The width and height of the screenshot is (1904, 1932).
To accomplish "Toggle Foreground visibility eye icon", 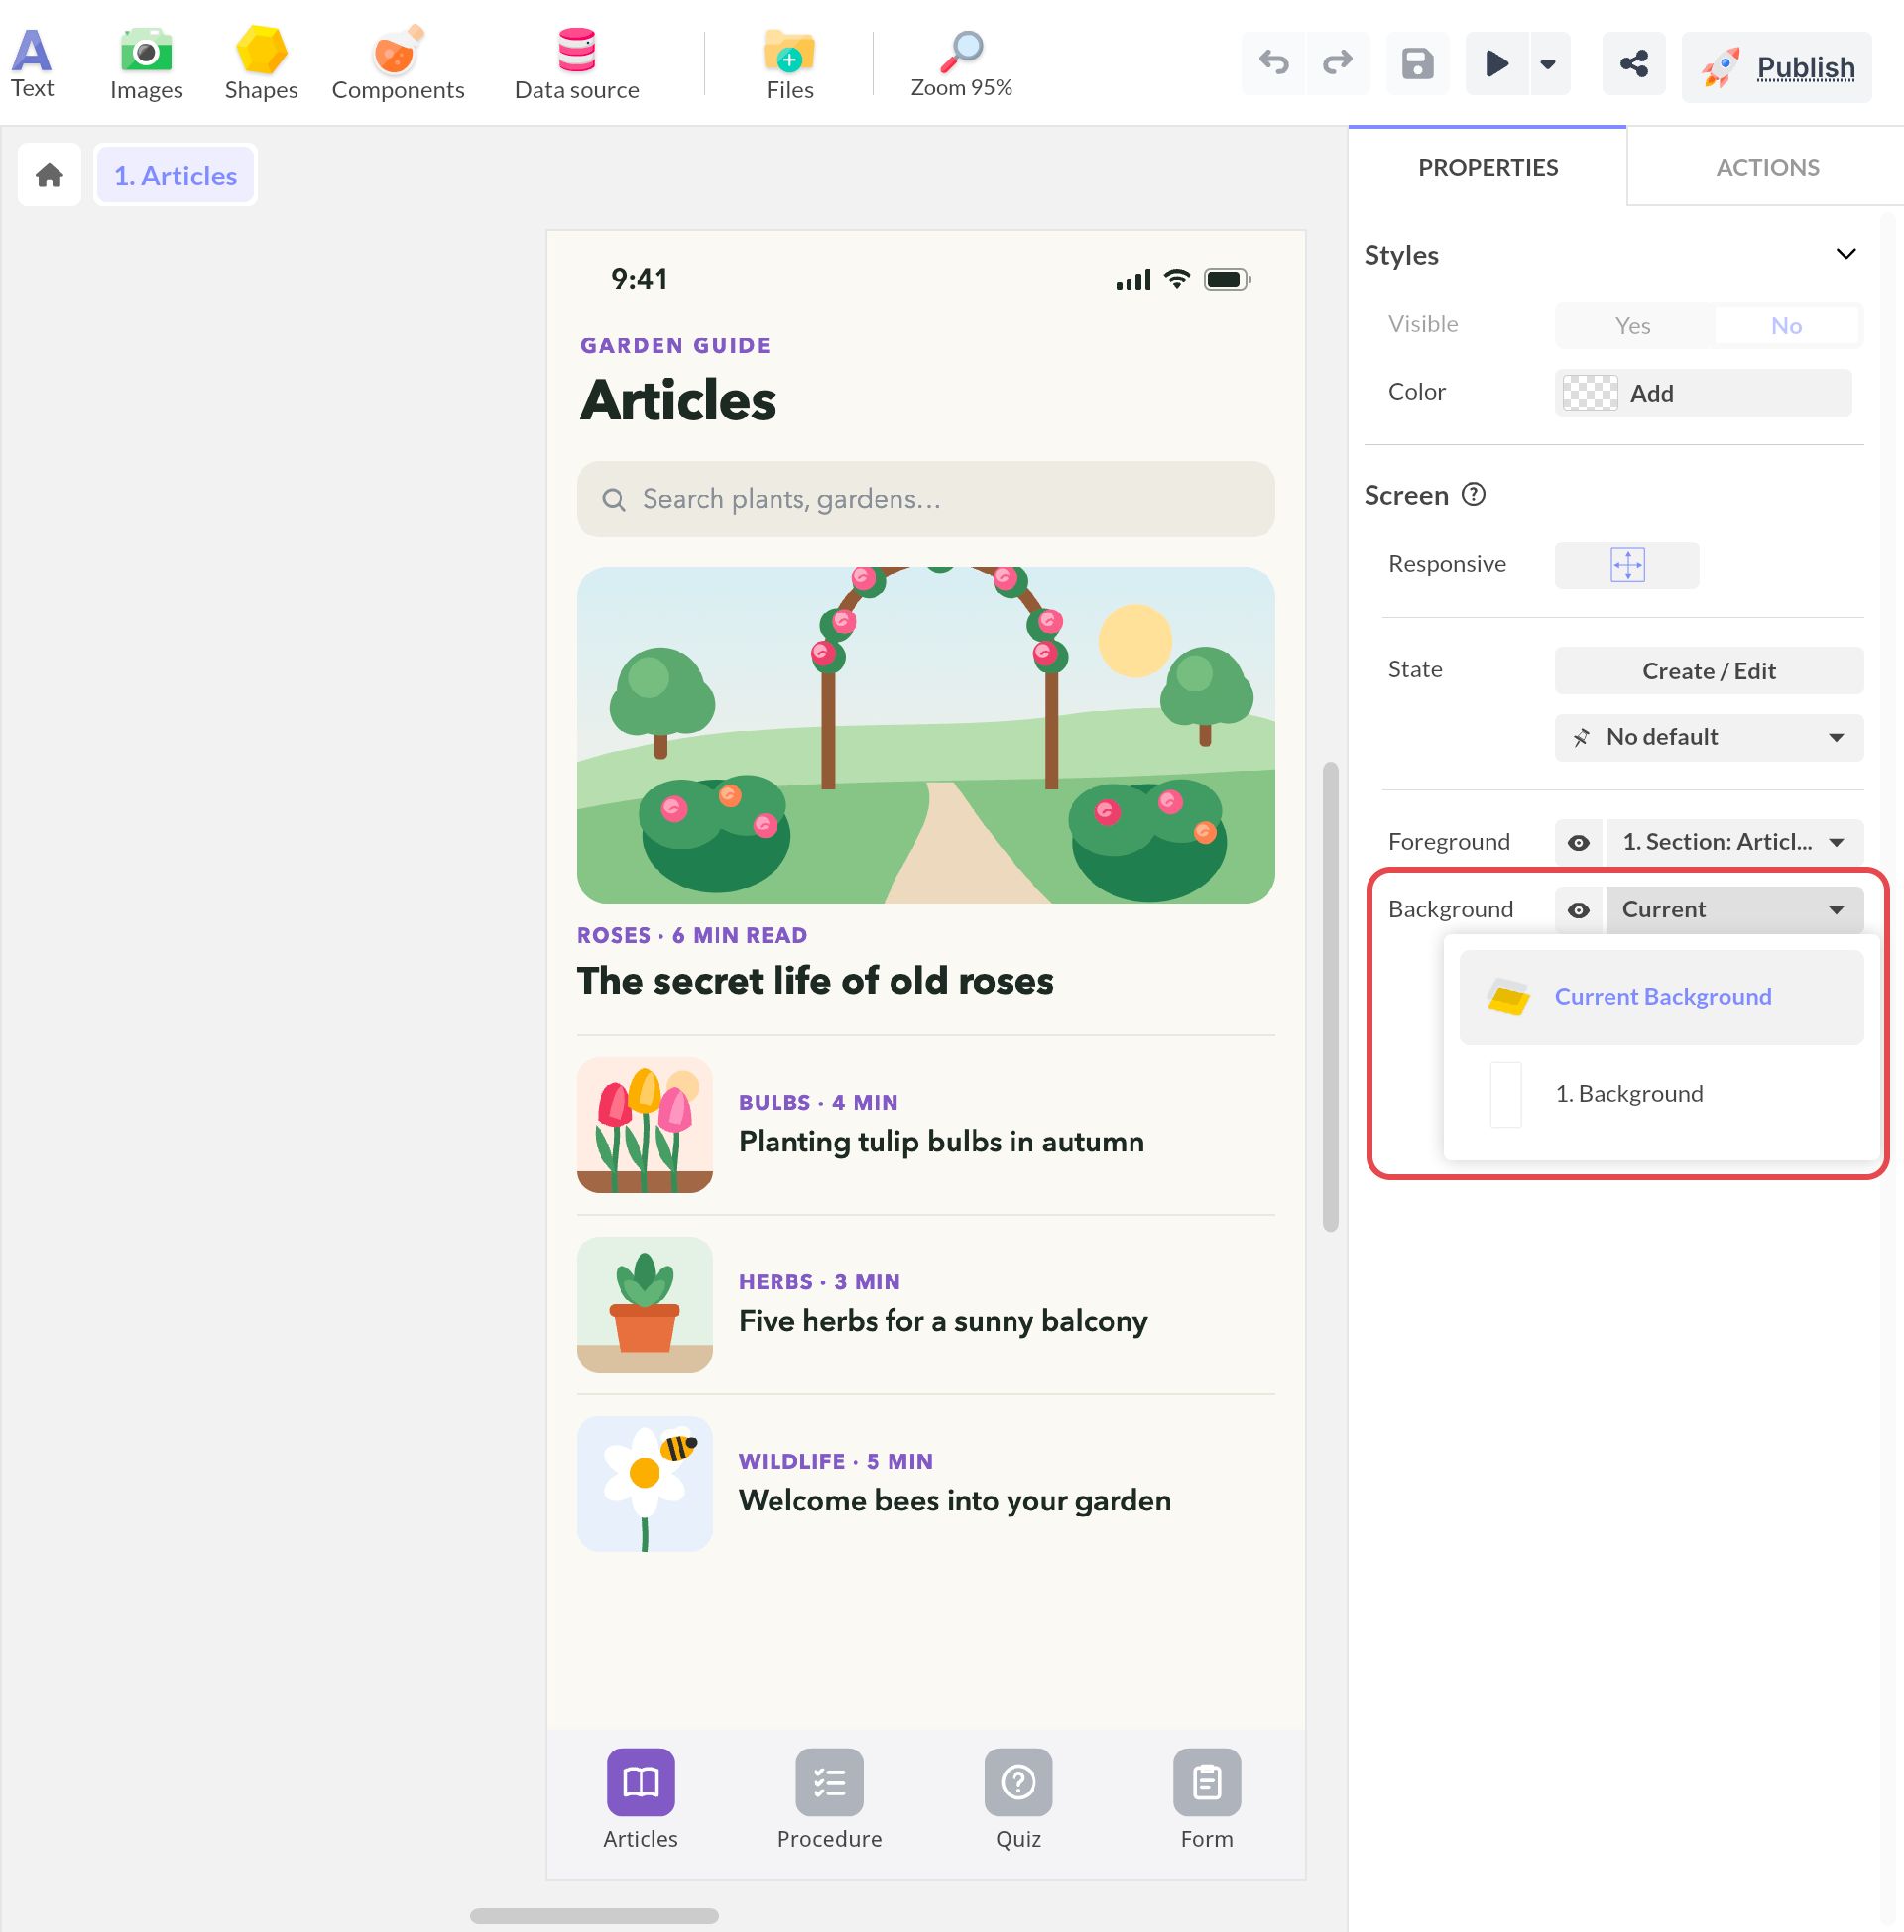I will [1578, 843].
